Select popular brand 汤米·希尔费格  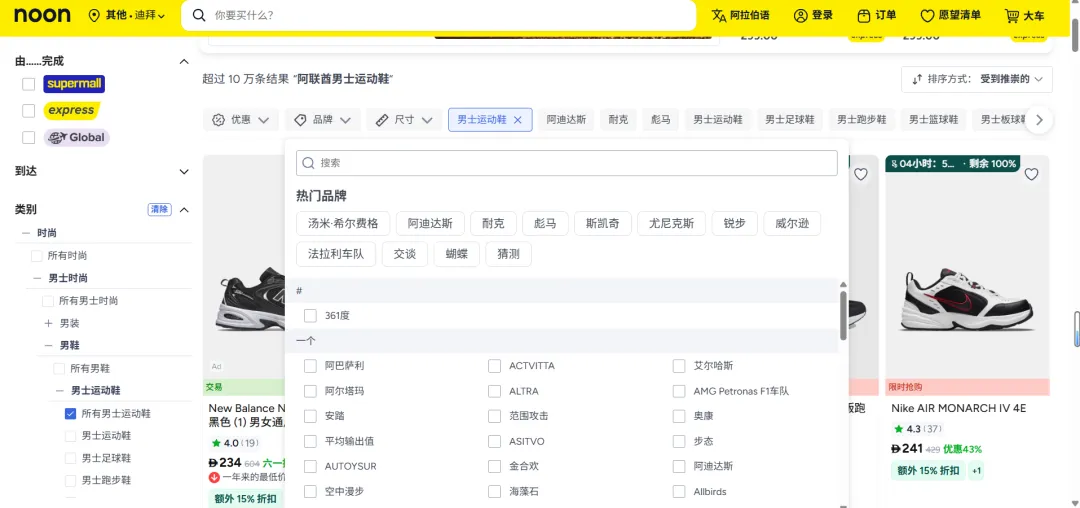click(x=343, y=223)
